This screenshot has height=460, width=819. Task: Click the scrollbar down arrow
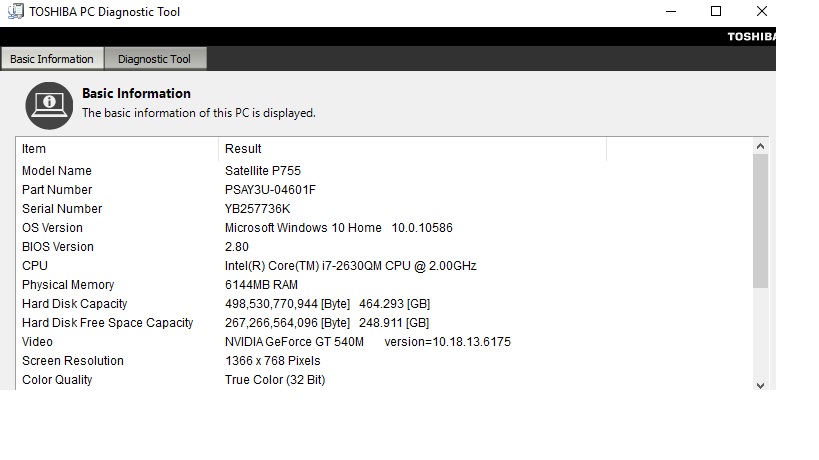pyautogui.click(x=760, y=385)
